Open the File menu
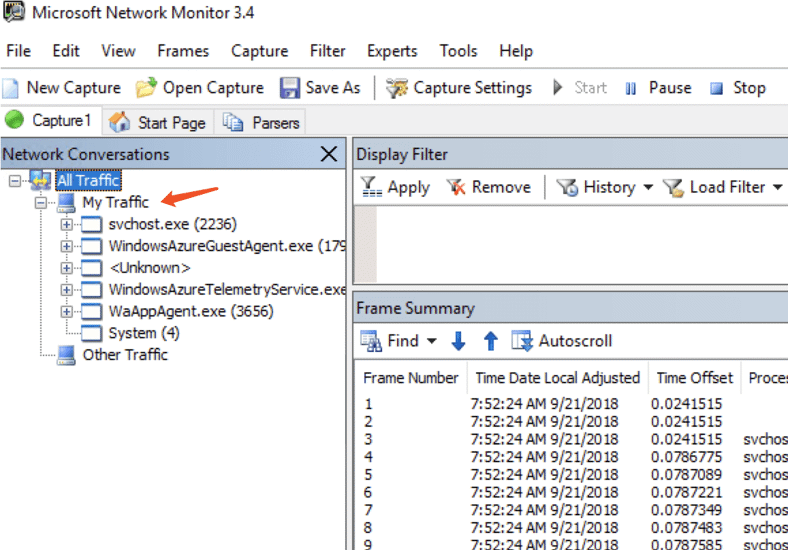Image resolution: width=788 pixels, height=550 pixels. (19, 51)
